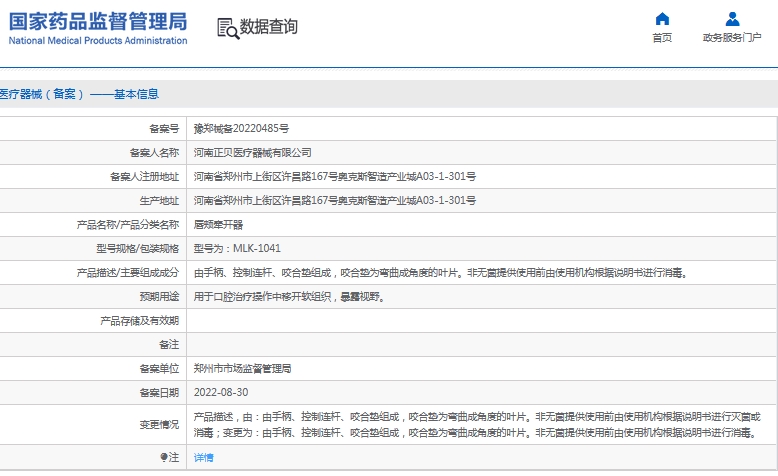The height and width of the screenshot is (476, 778).
Task: Click the 产品描述/主要组成成分 label
Action: [x=128, y=272]
